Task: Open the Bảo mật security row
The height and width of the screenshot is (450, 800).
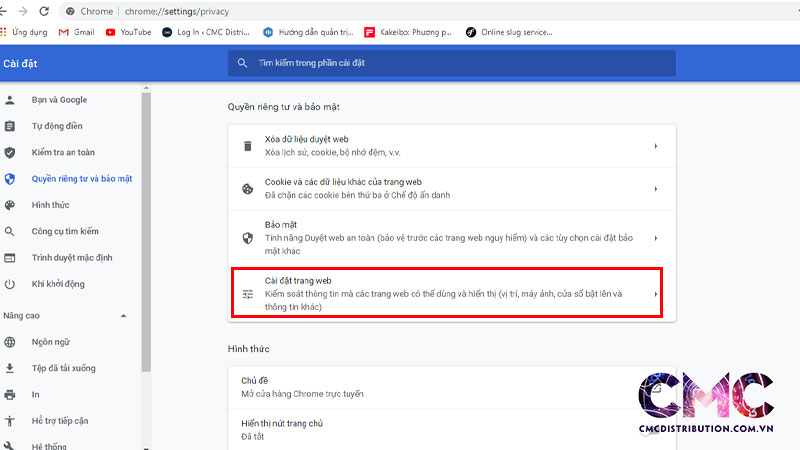Action: click(x=452, y=238)
